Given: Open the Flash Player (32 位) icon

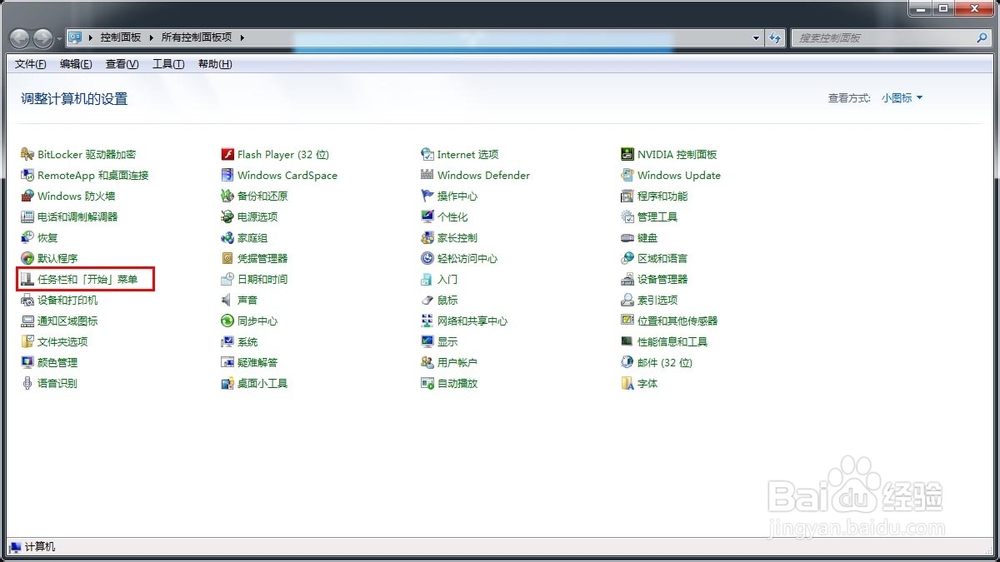Looking at the screenshot, I should [x=227, y=154].
